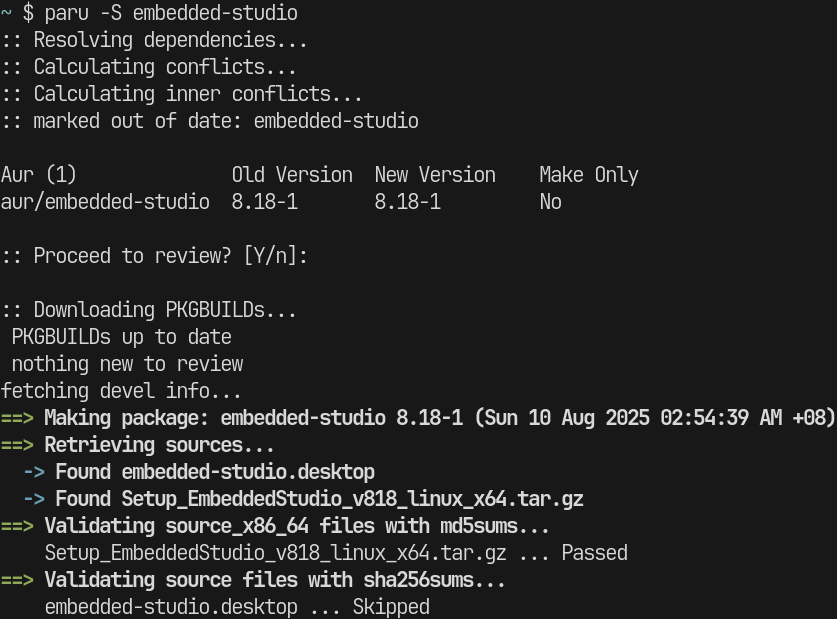
Task: Click the 'Resolving dependencies...' line
Action: point(170,41)
